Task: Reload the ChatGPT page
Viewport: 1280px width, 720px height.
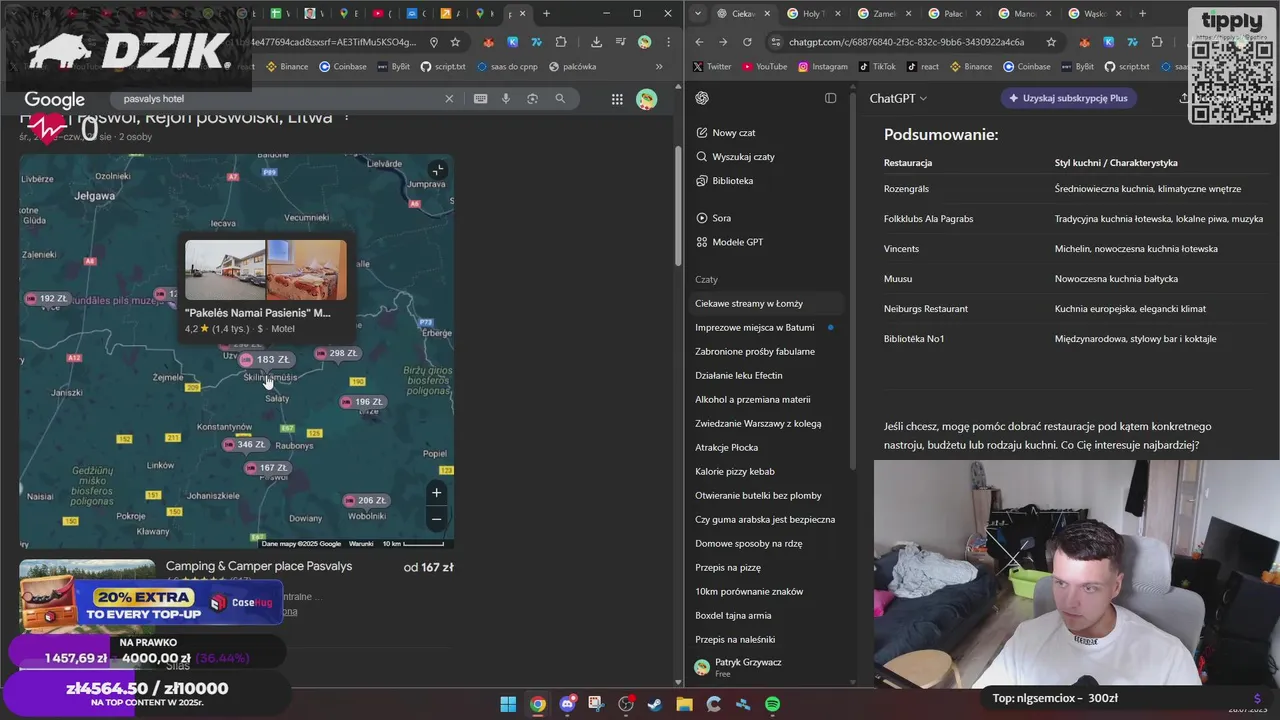Action: click(747, 42)
